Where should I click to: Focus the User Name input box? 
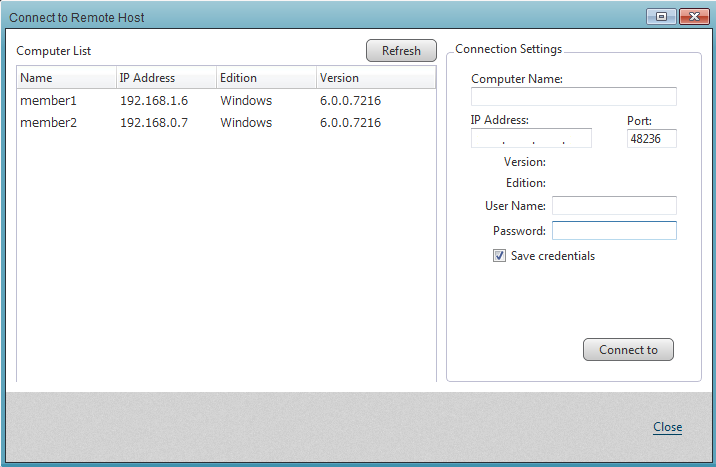614,205
